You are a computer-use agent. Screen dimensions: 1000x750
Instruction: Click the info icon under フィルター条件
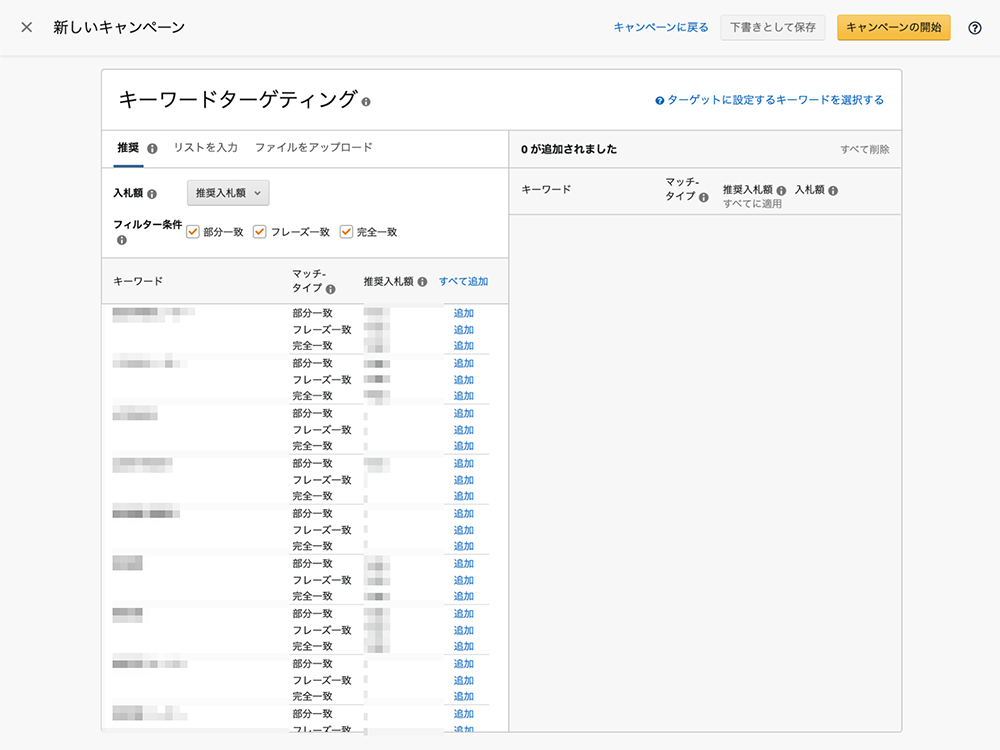tap(121, 240)
